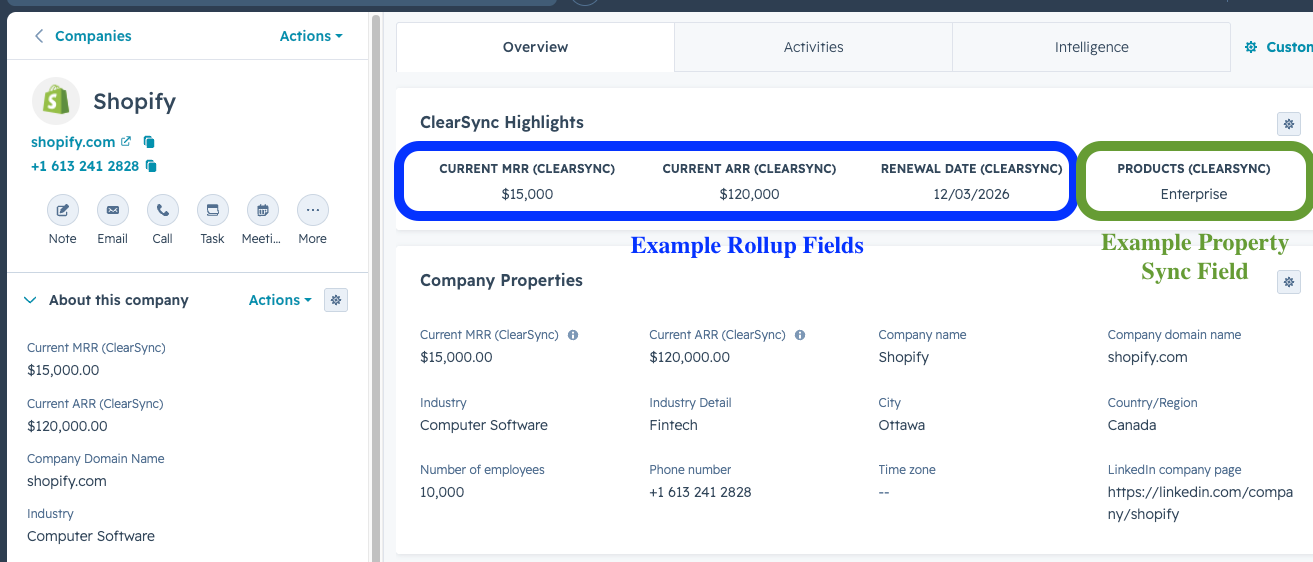The height and width of the screenshot is (562, 1313).
Task: Open settings gear for About this company
Action: tap(336, 300)
